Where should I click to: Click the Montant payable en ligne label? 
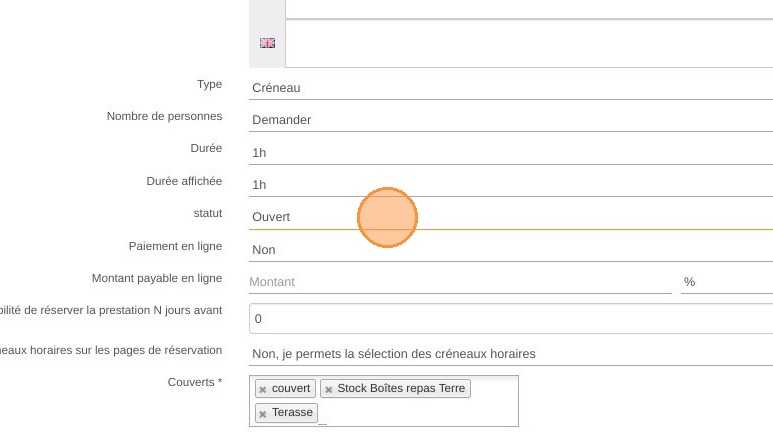click(x=157, y=278)
